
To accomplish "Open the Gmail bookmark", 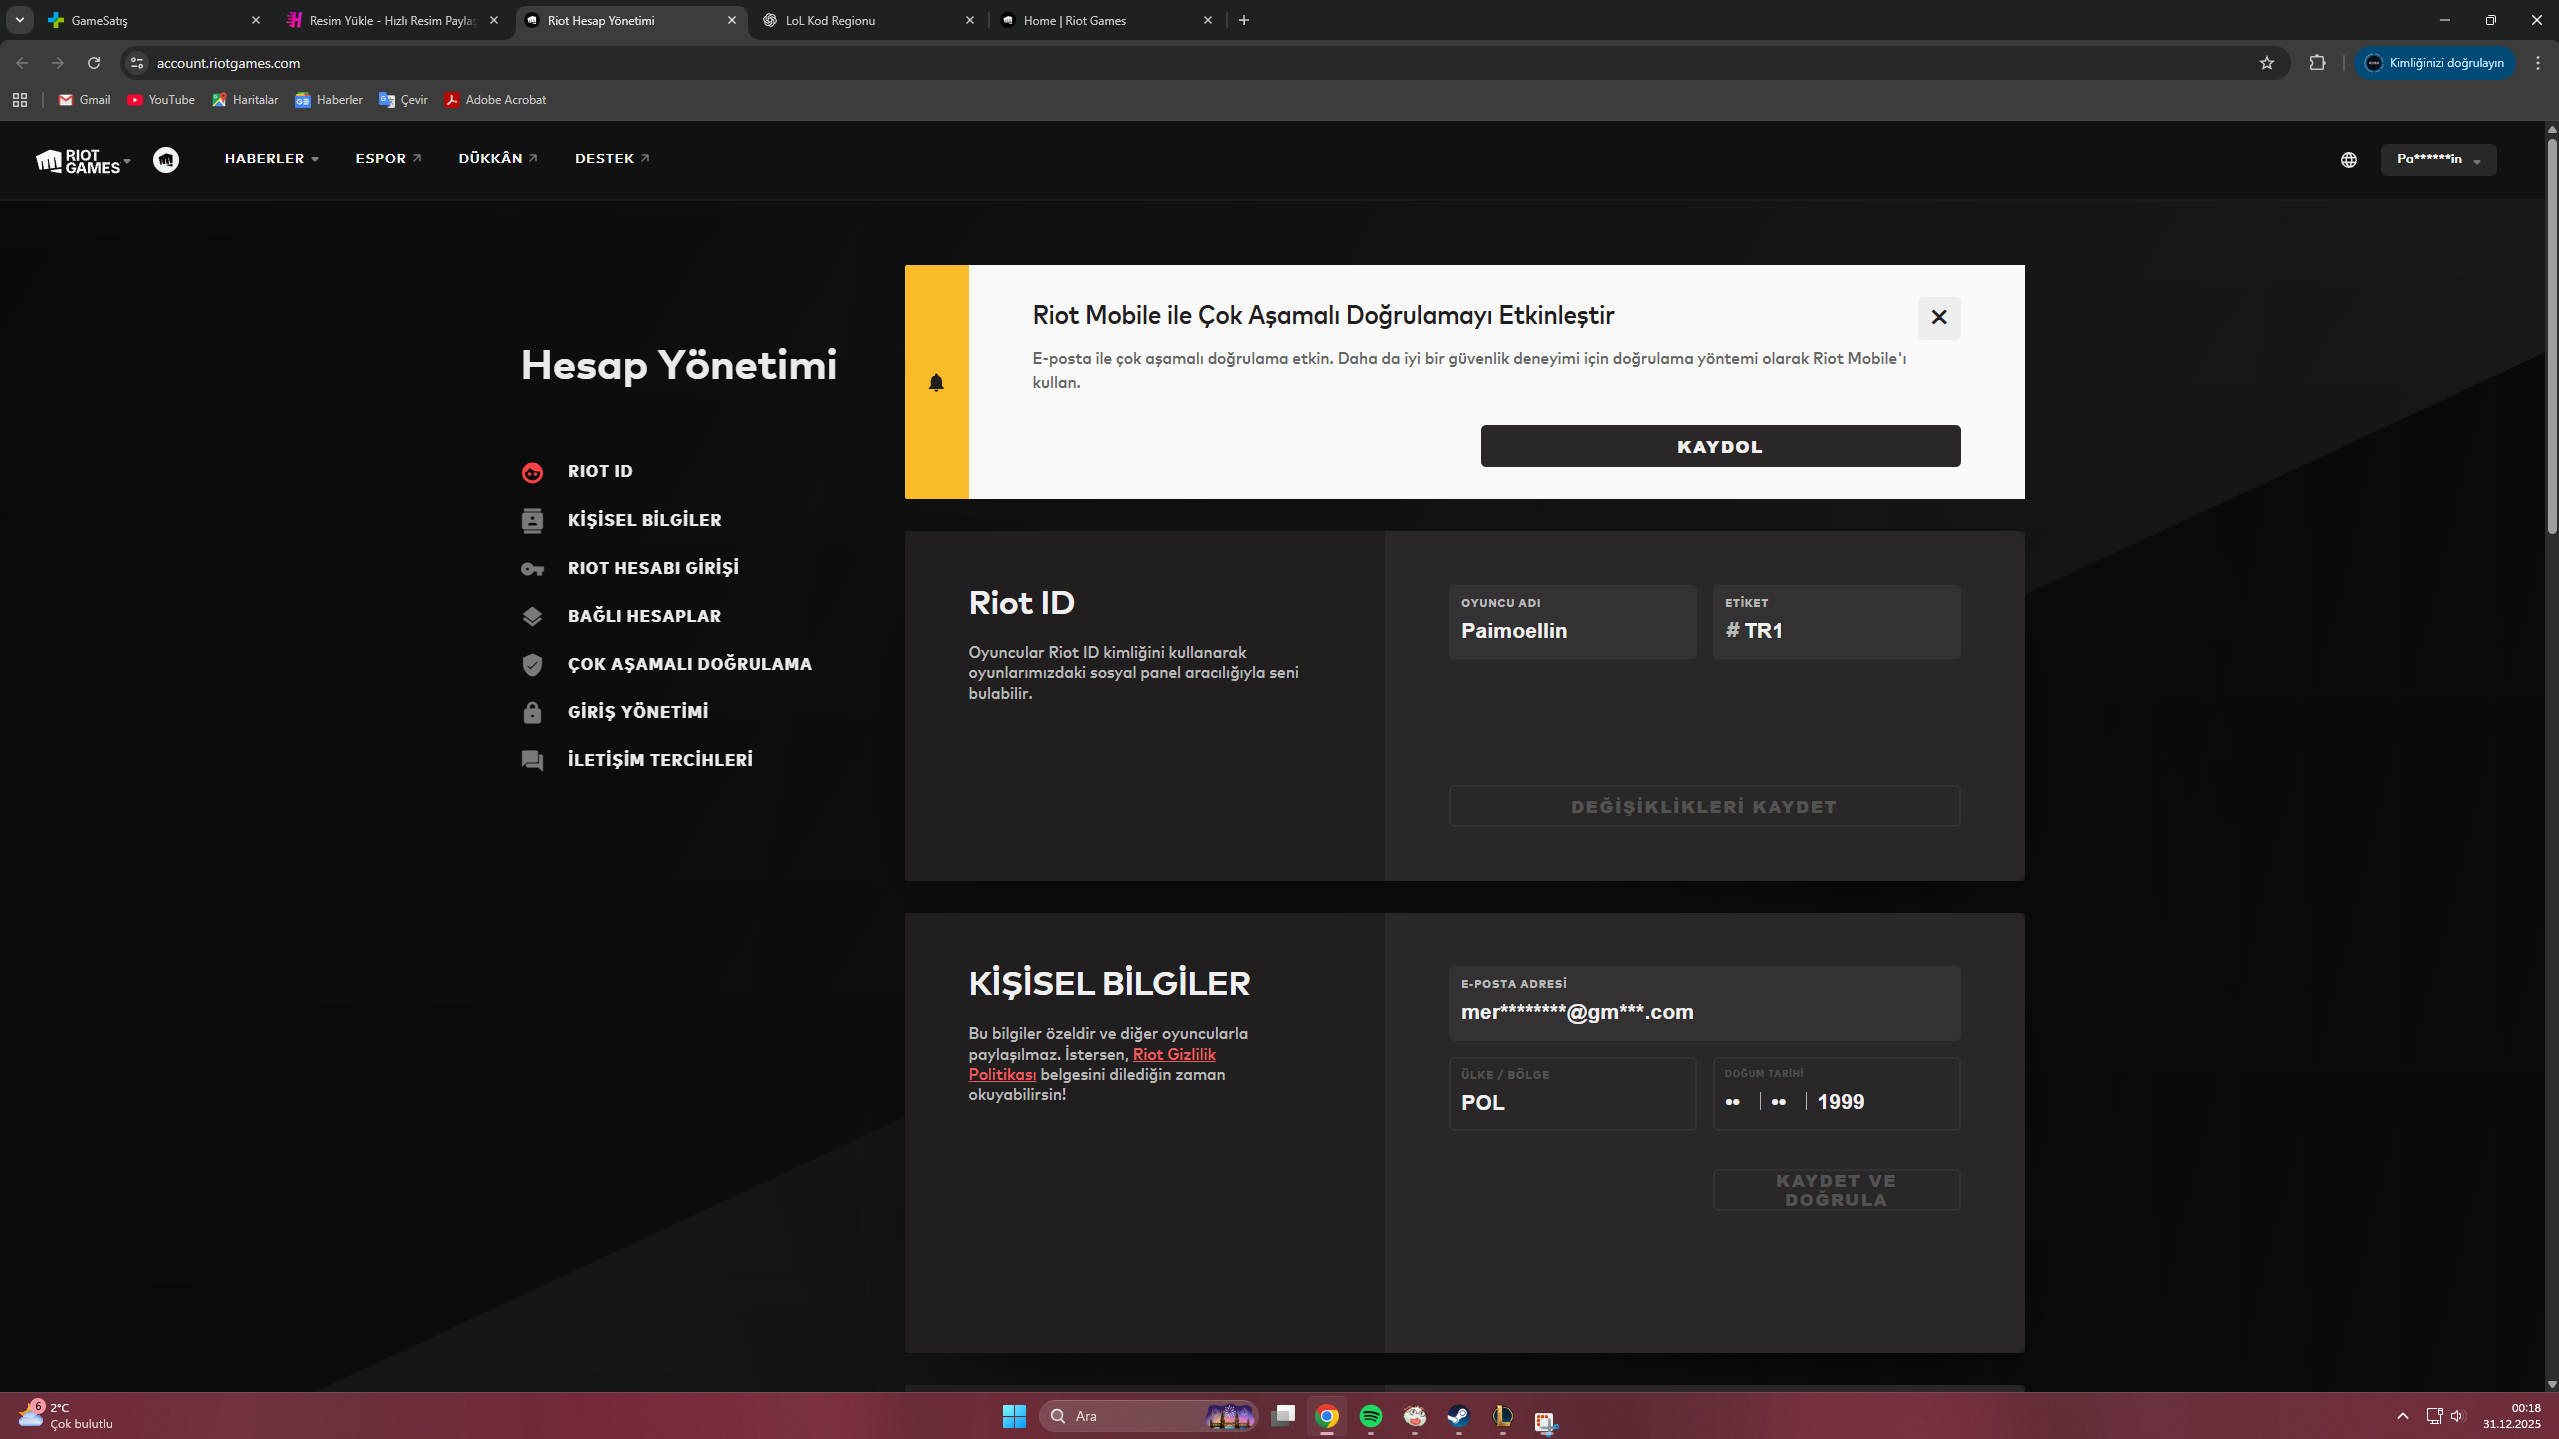I will click(x=84, y=100).
